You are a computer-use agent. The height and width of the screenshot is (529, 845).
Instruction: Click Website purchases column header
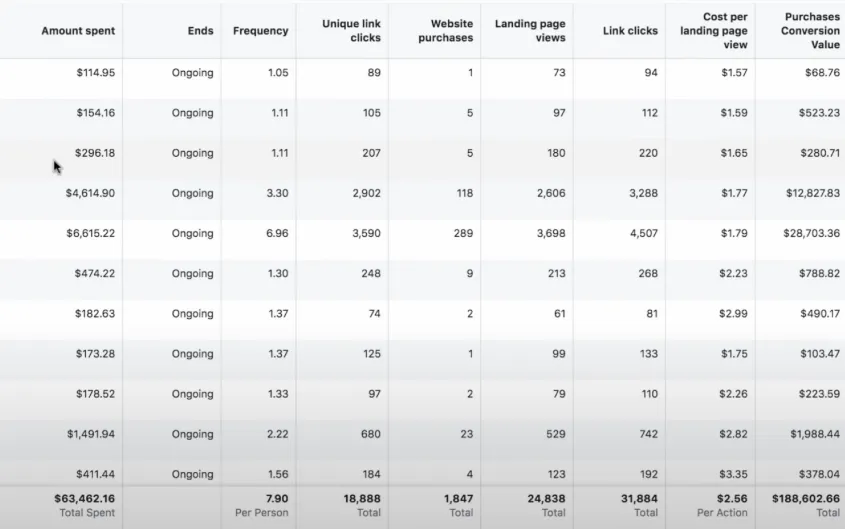tap(446, 31)
